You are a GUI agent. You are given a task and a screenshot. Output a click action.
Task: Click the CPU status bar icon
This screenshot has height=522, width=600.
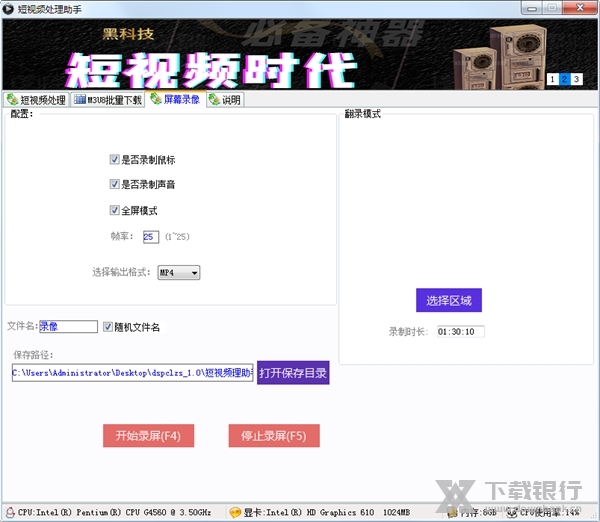[10, 512]
